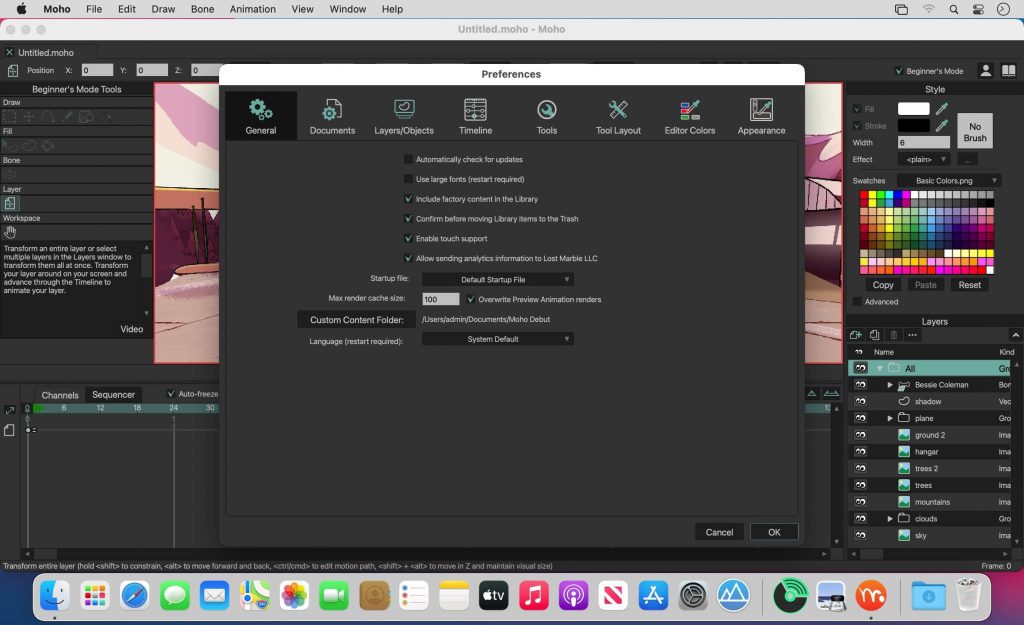Expand the Bessie Coleman layer group
Viewport: 1024px width, 625px height.
[890, 385]
